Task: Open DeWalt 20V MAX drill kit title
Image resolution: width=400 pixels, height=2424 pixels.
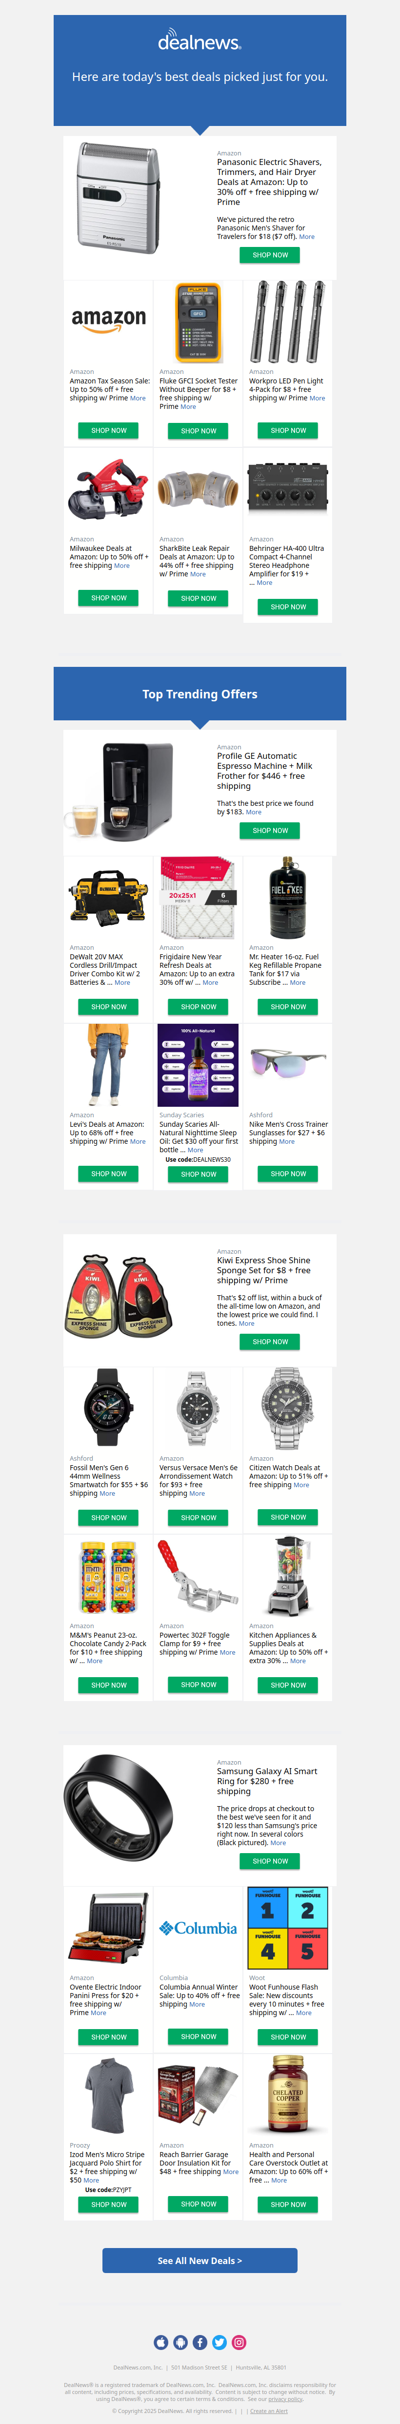Action: [105, 970]
